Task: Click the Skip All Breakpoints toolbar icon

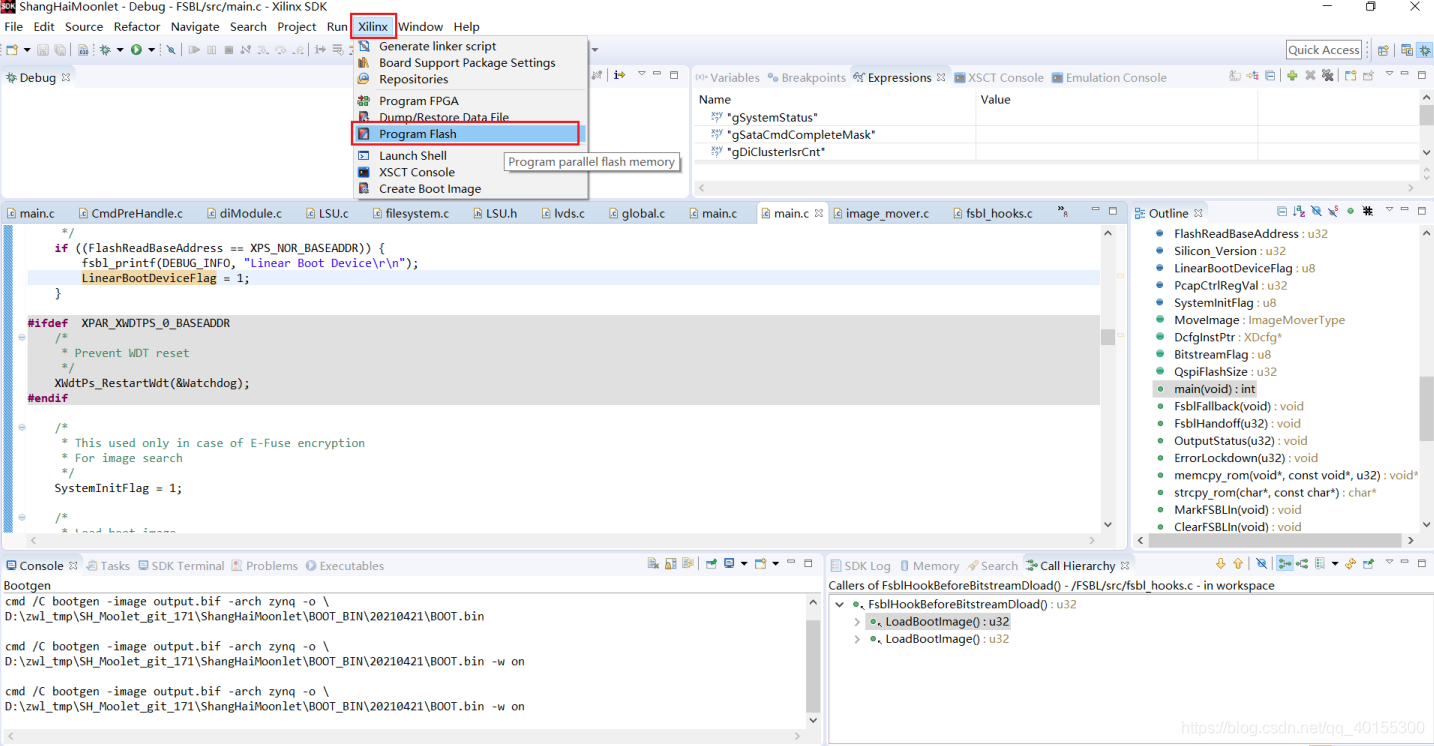Action: (171, 50)
